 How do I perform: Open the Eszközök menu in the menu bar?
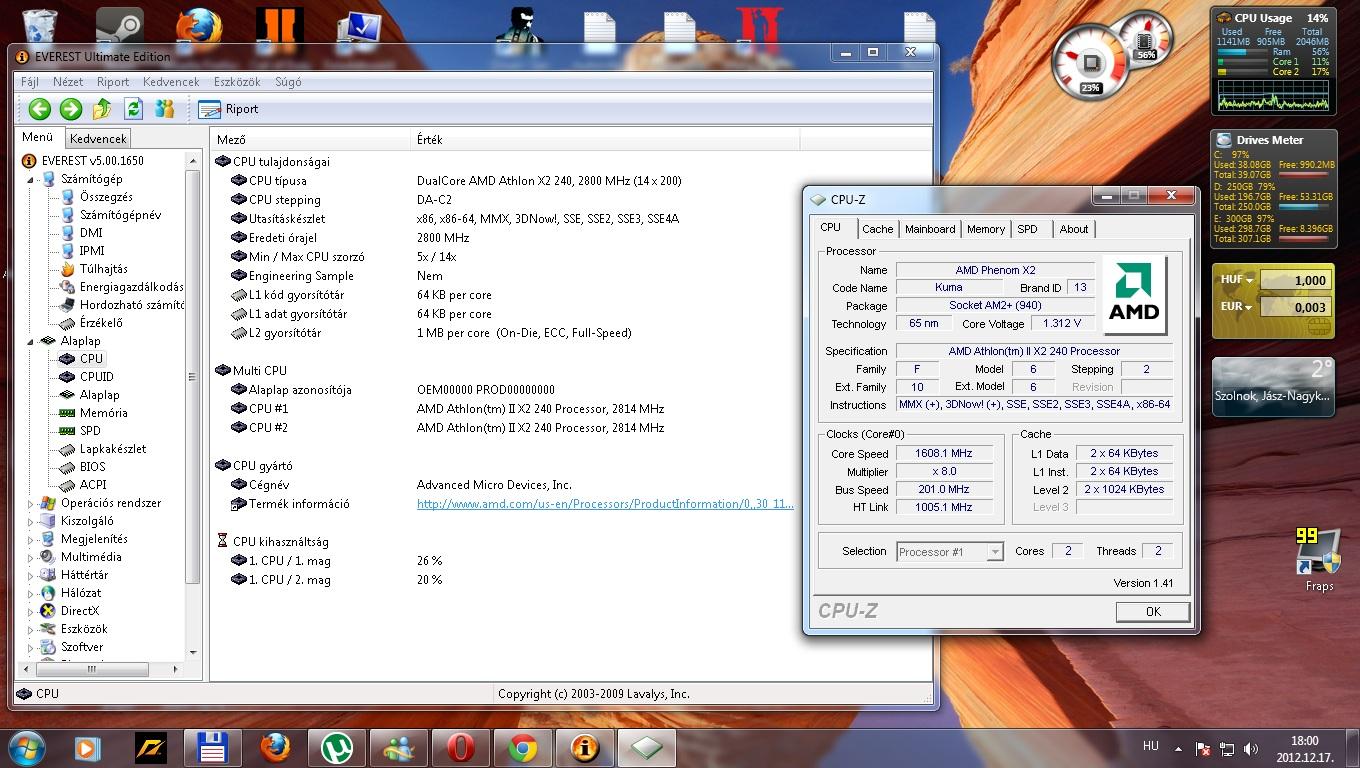pos(237,82)
